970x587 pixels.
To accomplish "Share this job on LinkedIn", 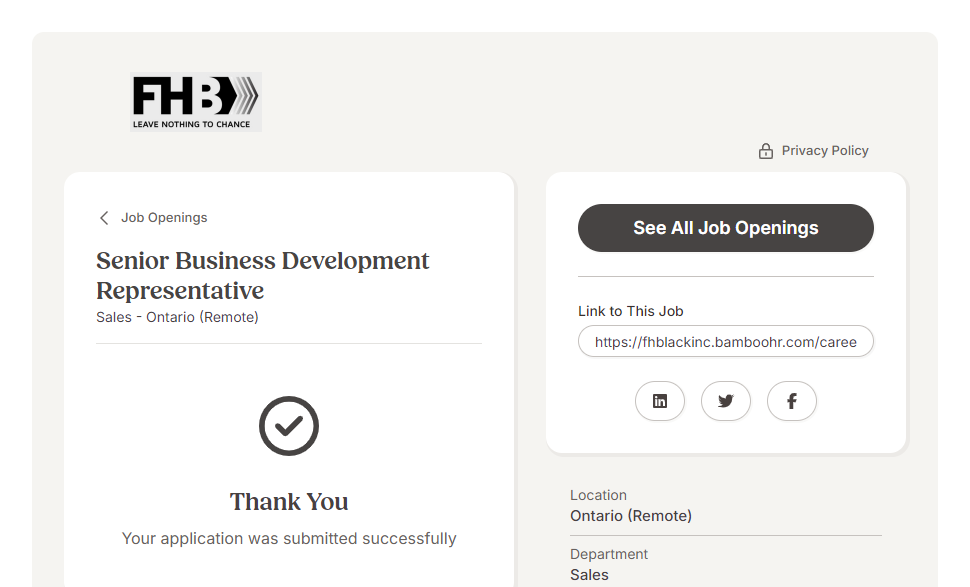I will click(660, 401).
